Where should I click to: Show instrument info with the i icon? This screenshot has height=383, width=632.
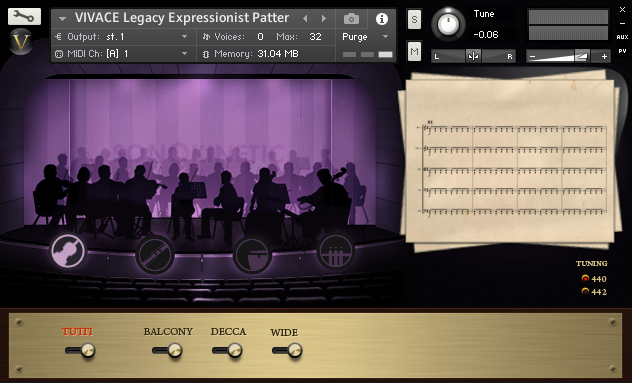click(x=382, y=19)
